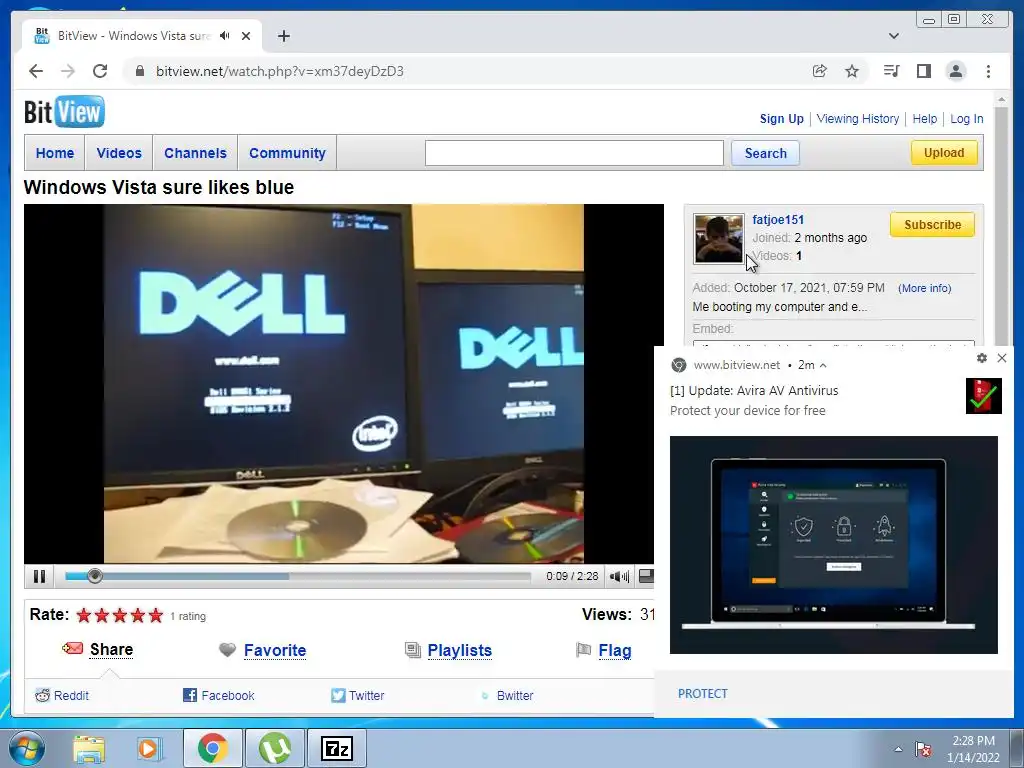Subscribe to fatjoe151
The width and height of the screenshot is (1024, 768).
(932, 225)
